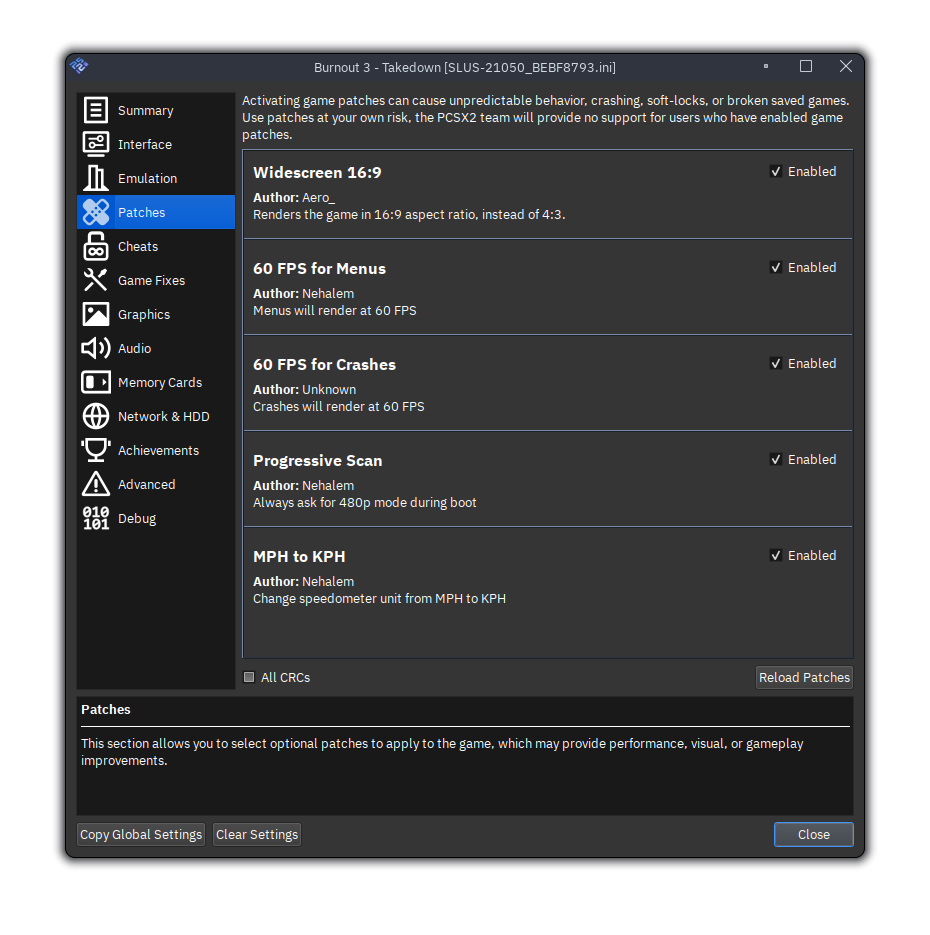Click the Cheats padlock icon

click(96, 247)
